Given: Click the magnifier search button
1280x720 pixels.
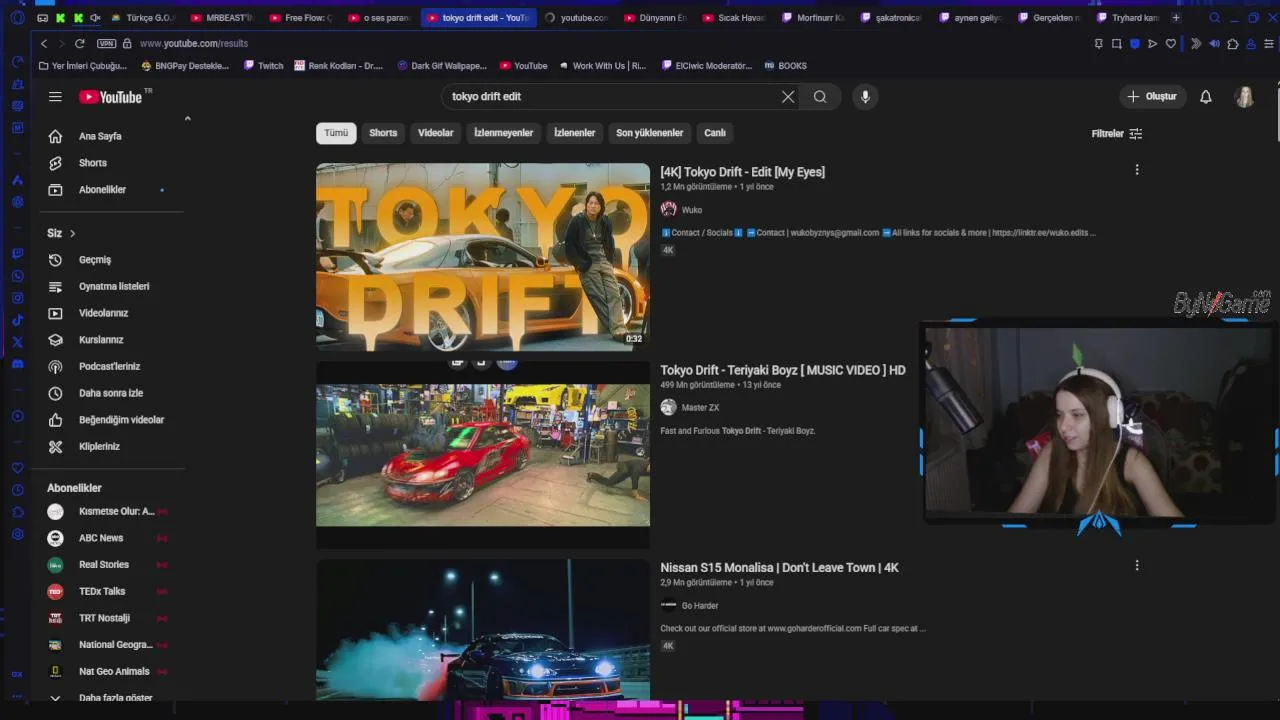Looking at the screenshot, I should tap(820, 97).
